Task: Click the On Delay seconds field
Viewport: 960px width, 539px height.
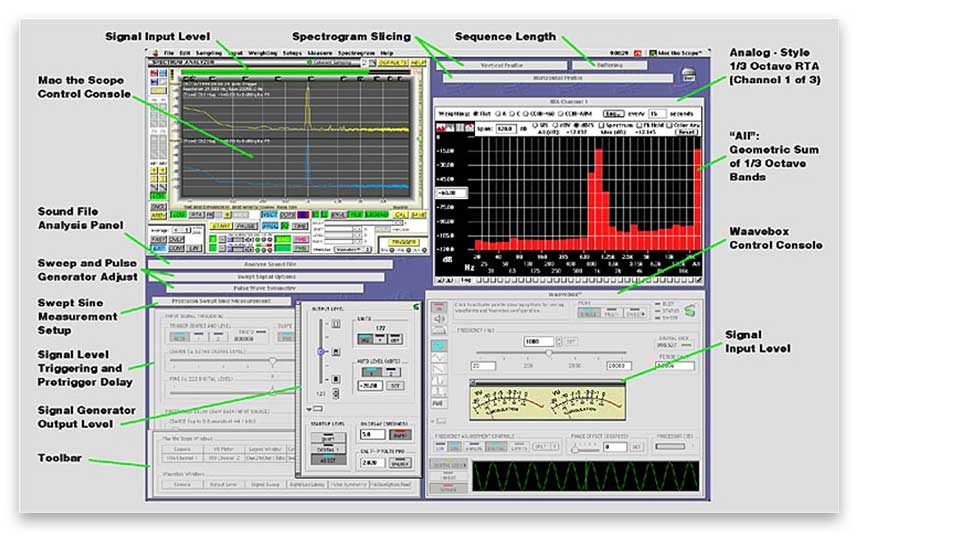Action: (x=372, y=434)
